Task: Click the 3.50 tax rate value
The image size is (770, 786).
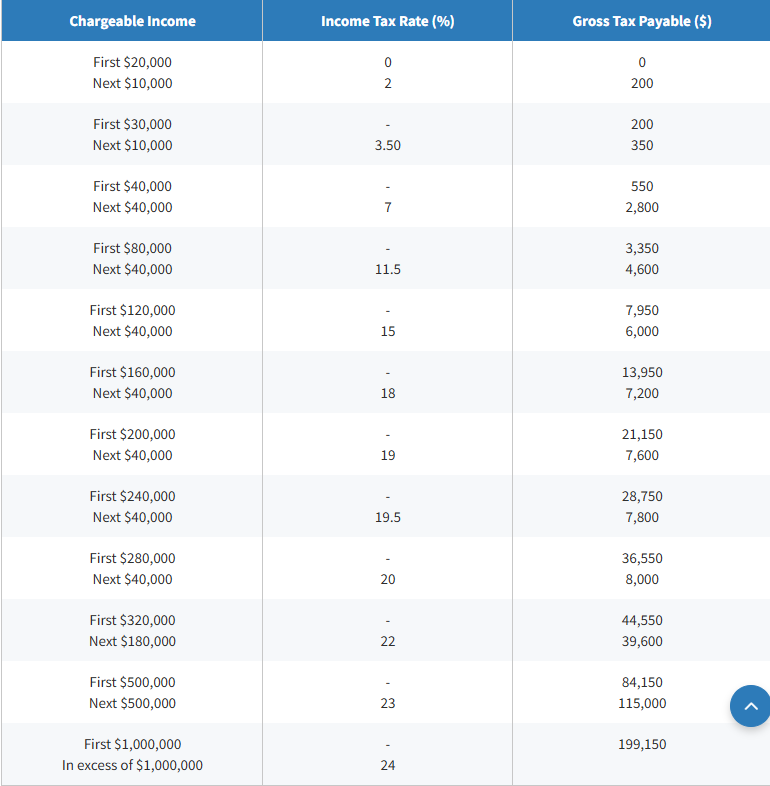Action: (387, 145)
